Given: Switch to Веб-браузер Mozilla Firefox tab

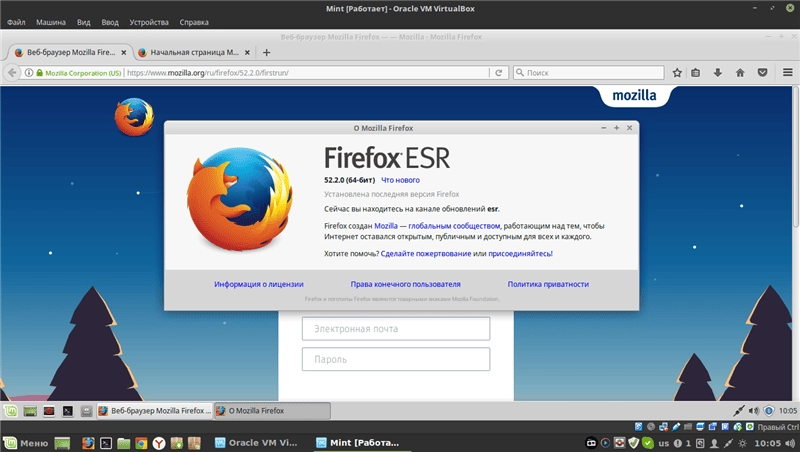Looking at the screenshot, I should (70, 52).
